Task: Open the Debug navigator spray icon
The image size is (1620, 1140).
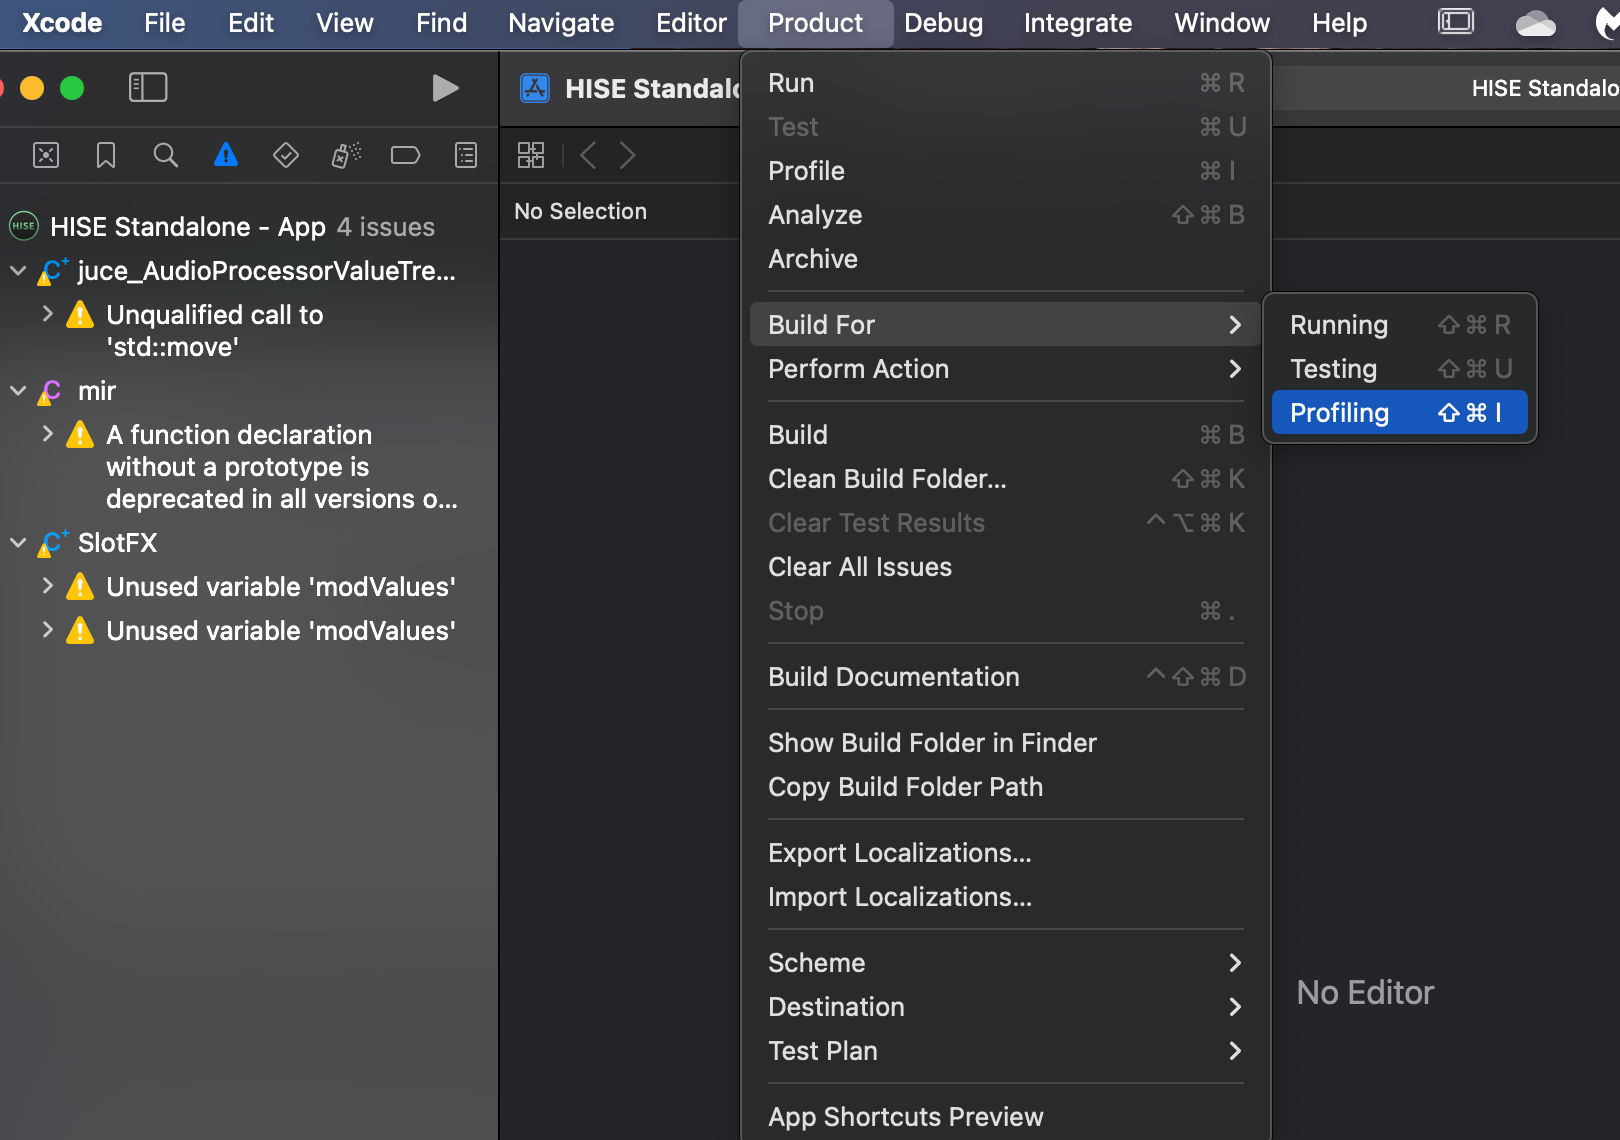Action: tap(346, 155)
